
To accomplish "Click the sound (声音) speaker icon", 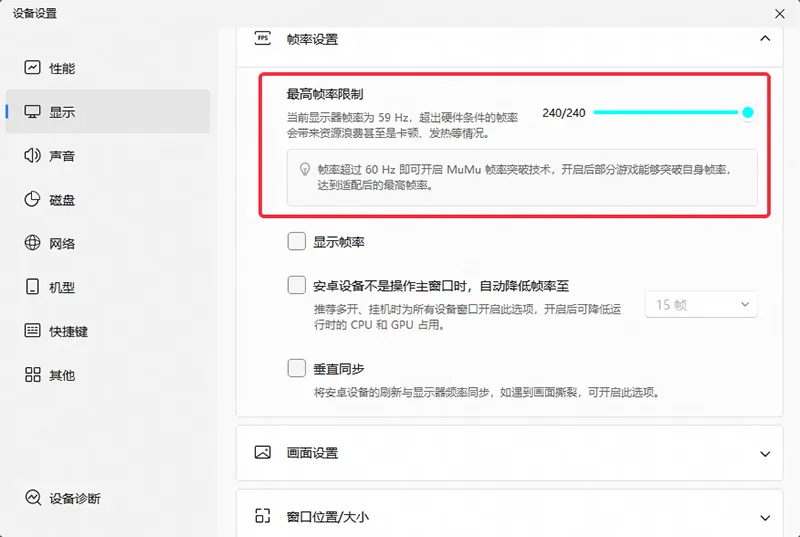I will pos(33,156).
